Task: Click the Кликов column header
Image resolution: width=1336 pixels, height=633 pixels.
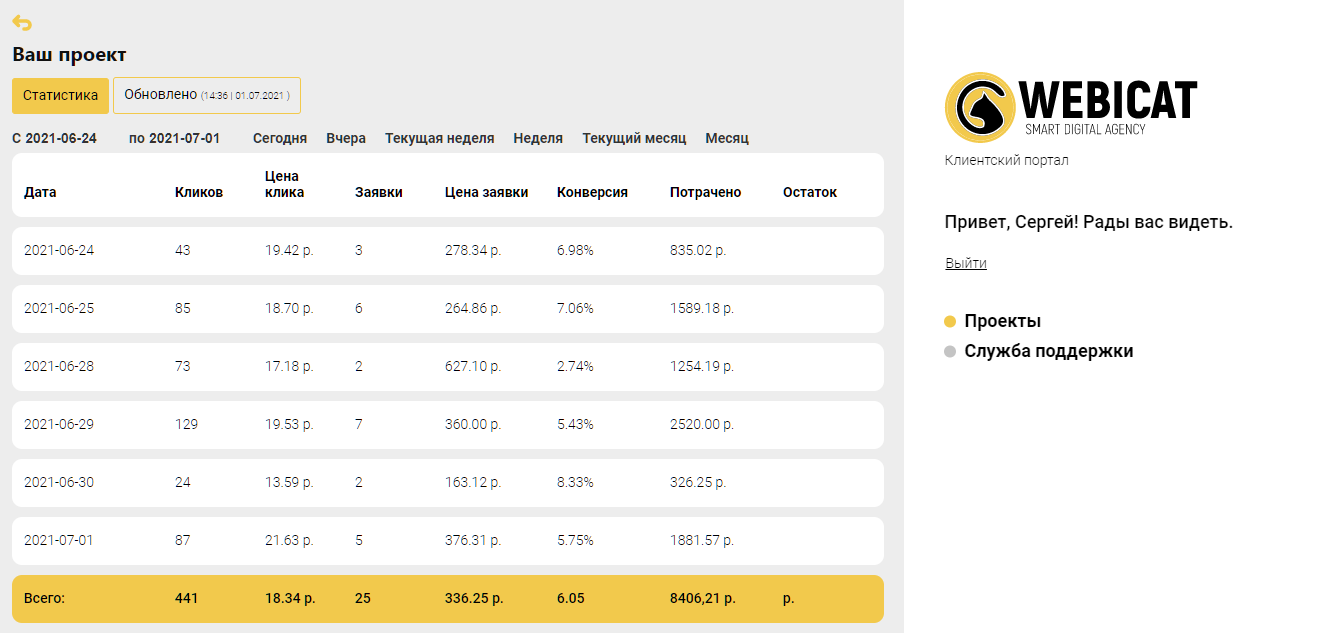Action: pos(199,192)
